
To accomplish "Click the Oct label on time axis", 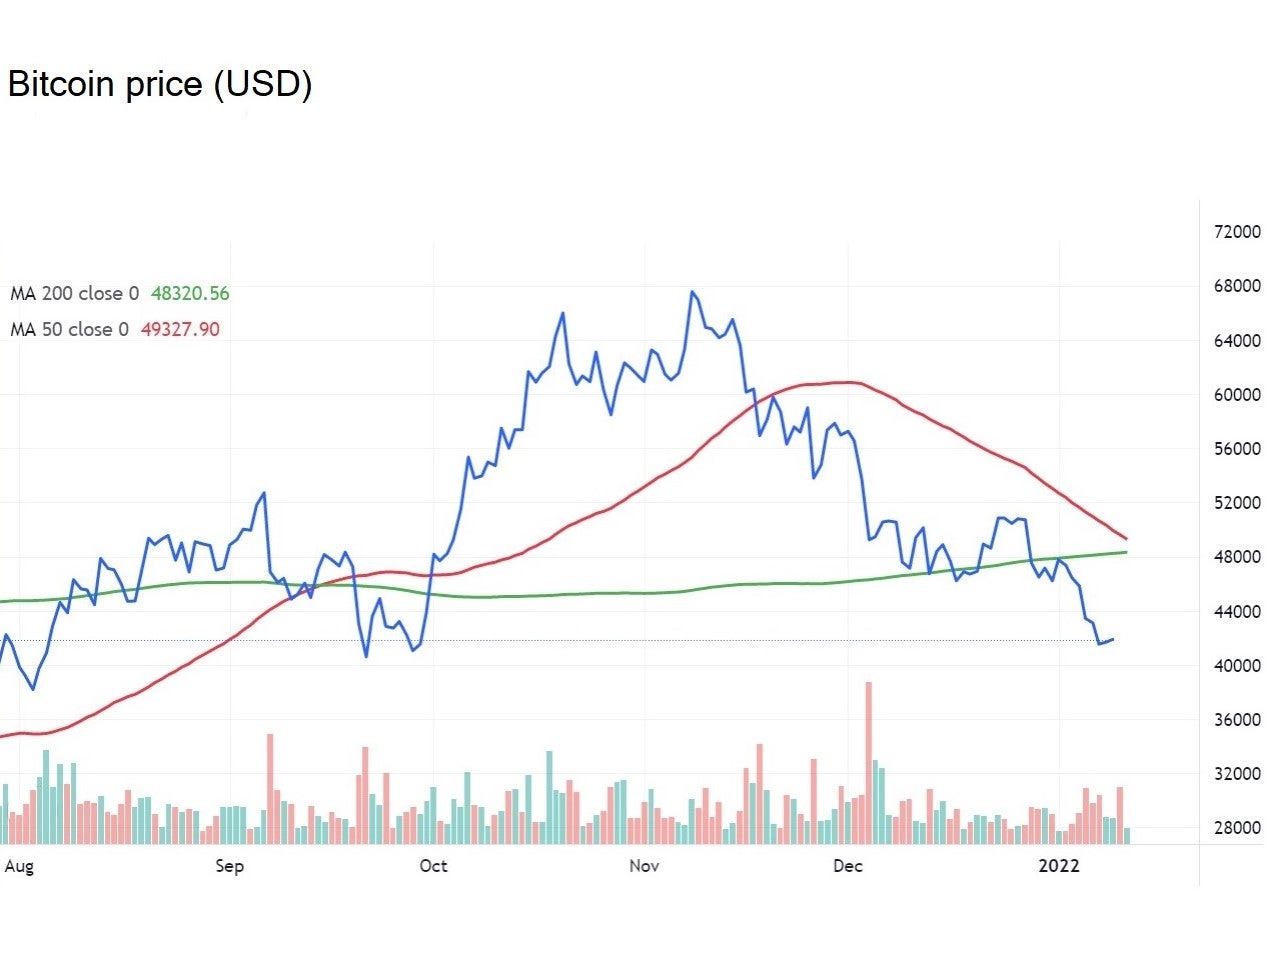I will pyautogui.click(x=433, y=866).
